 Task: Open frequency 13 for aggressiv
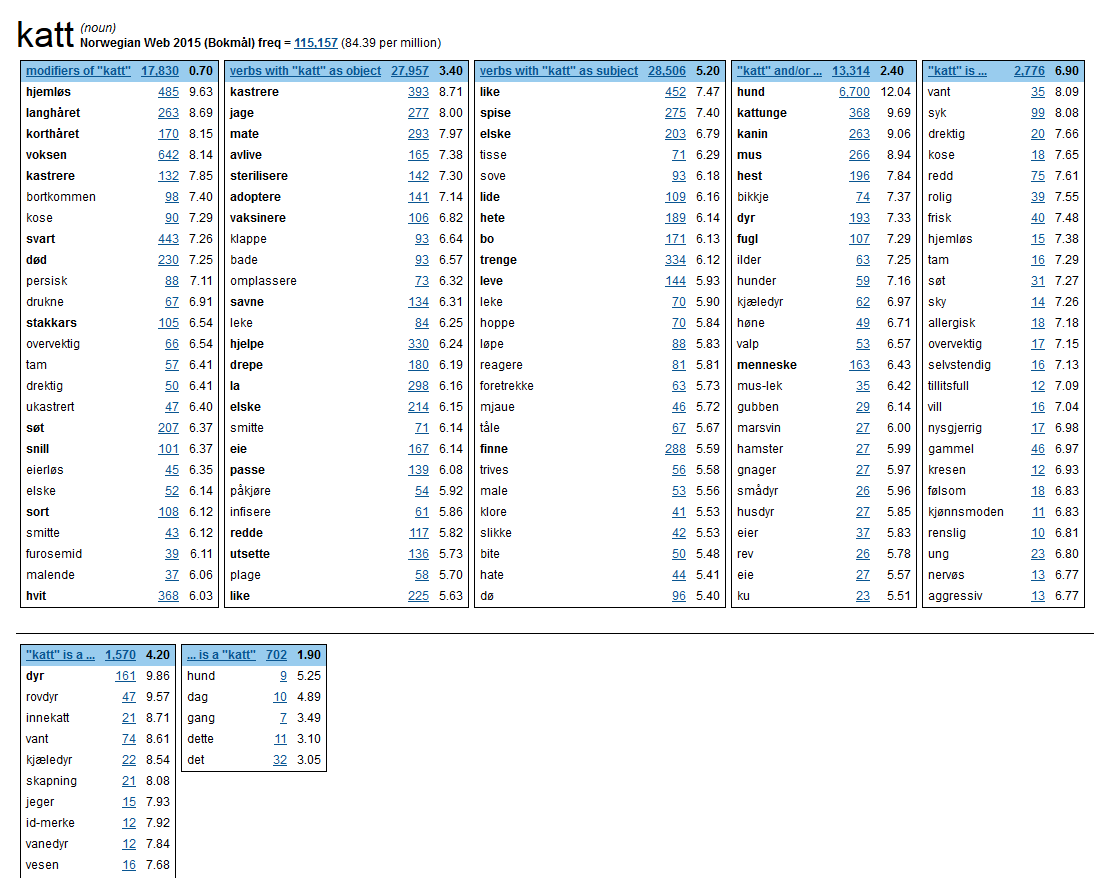click(x=1038, y=595)
